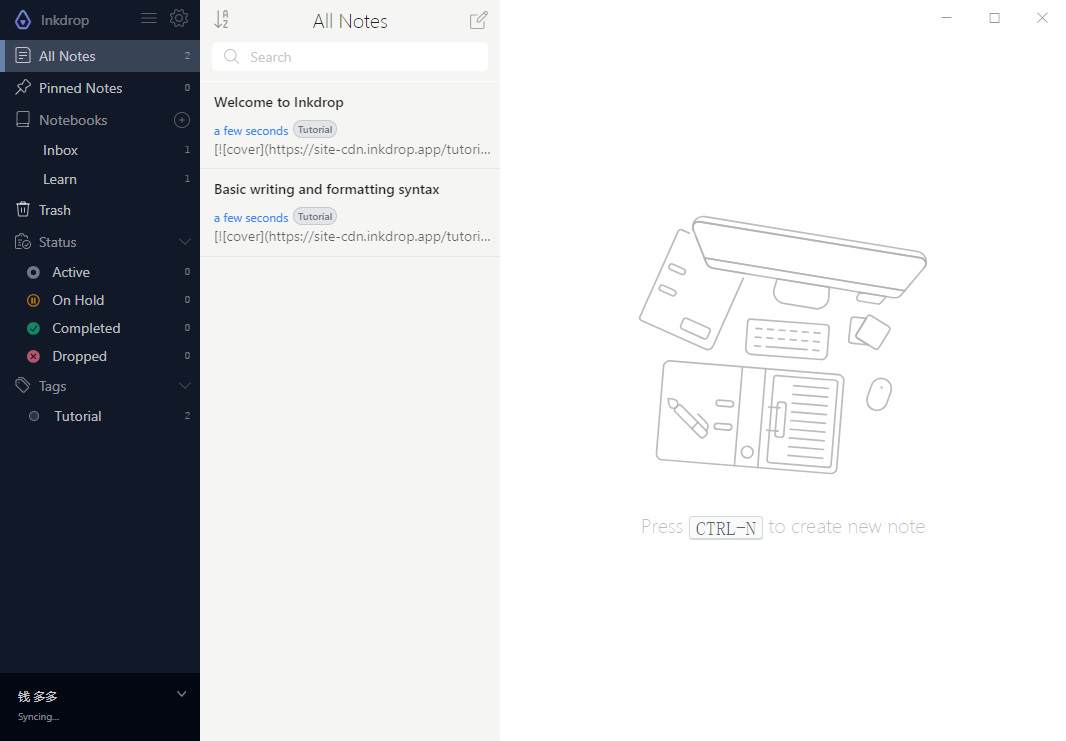1066x741 pixels.
Task: Click the search magnifier icon
Action: point(231,56)
